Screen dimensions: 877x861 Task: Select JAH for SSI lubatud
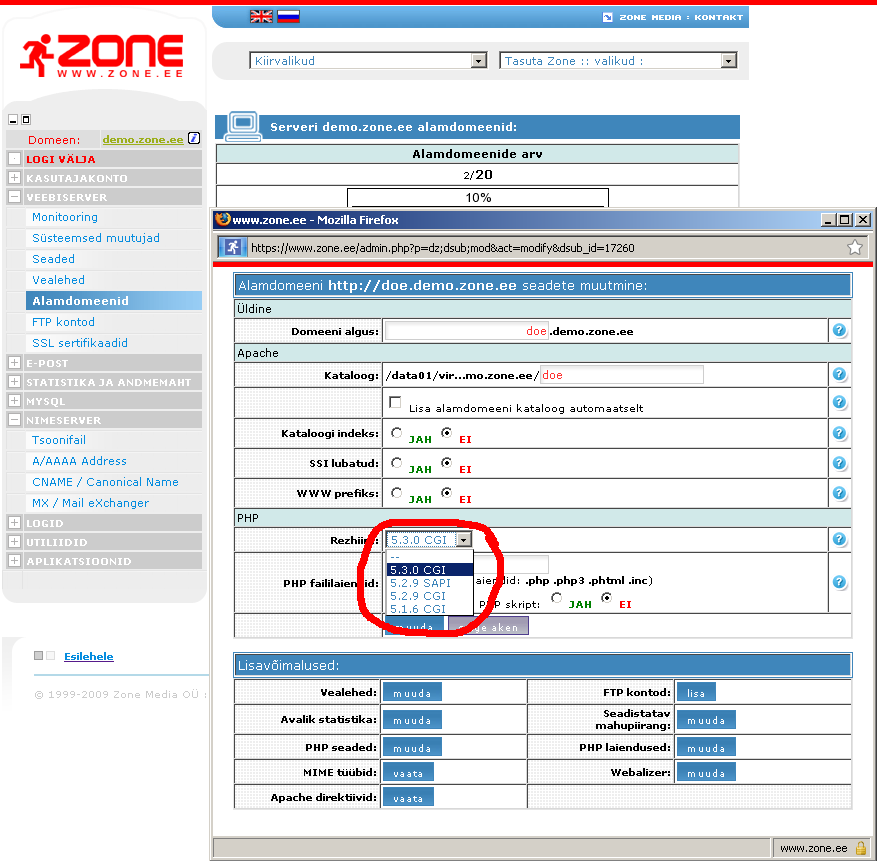coord(397,463)
